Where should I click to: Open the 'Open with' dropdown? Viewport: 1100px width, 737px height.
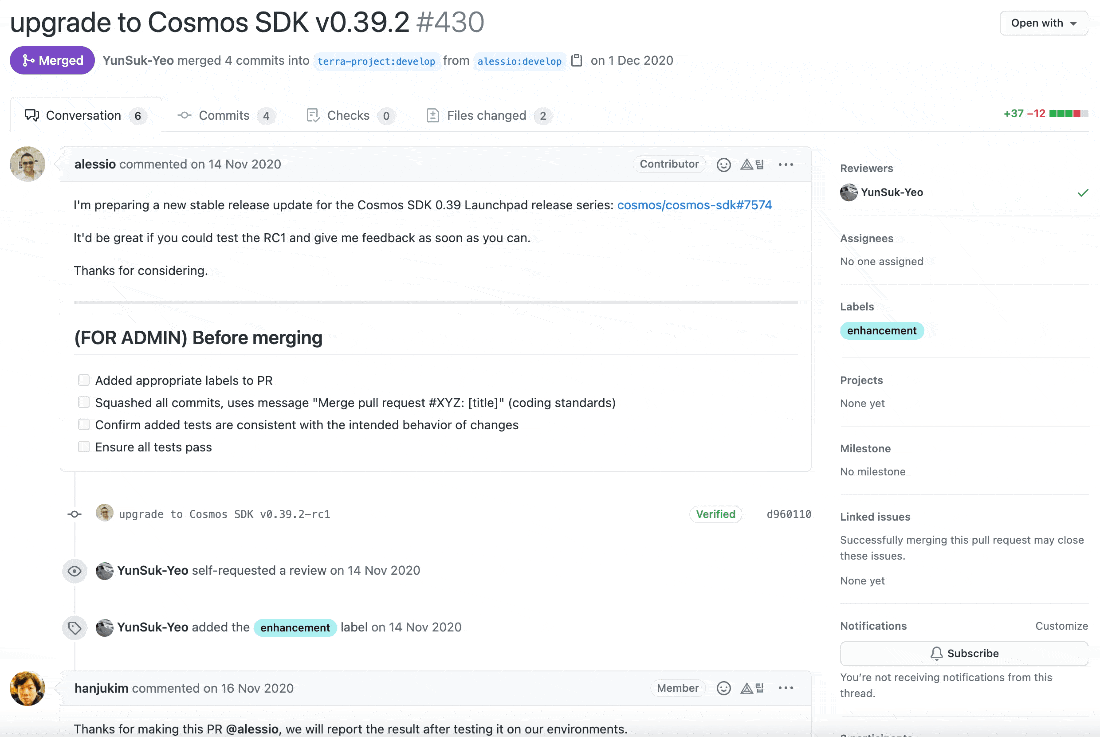click(x=1043, y=23)
